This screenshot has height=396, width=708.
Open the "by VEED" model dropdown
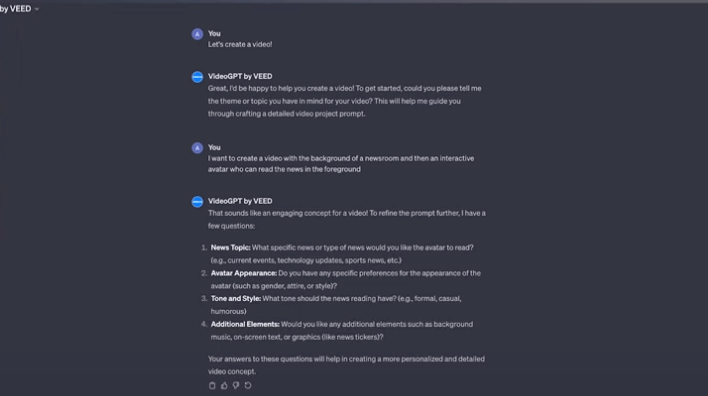pos(19,9)
